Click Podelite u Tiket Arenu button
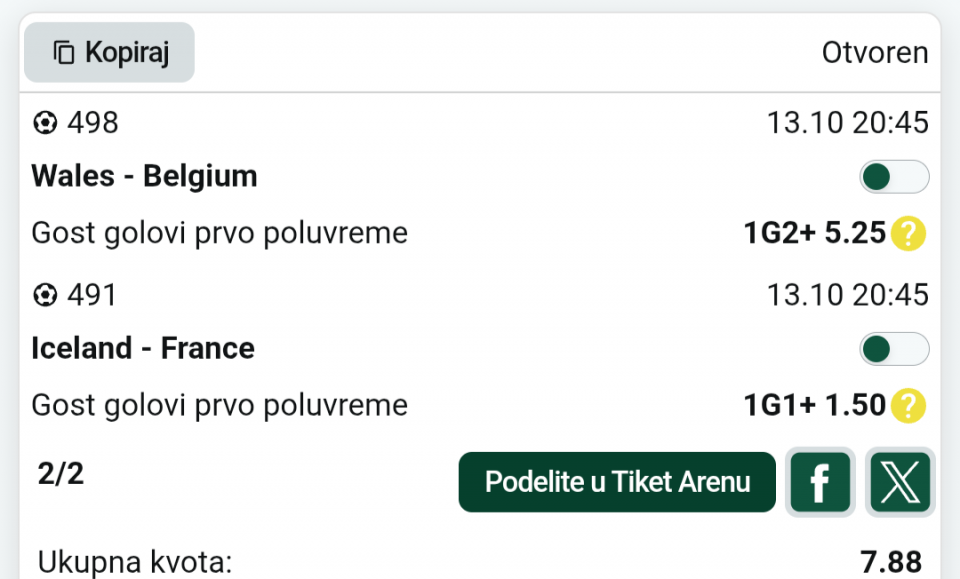Image resolution: width=960 pixels, height=579 pixels. [617, 482]
